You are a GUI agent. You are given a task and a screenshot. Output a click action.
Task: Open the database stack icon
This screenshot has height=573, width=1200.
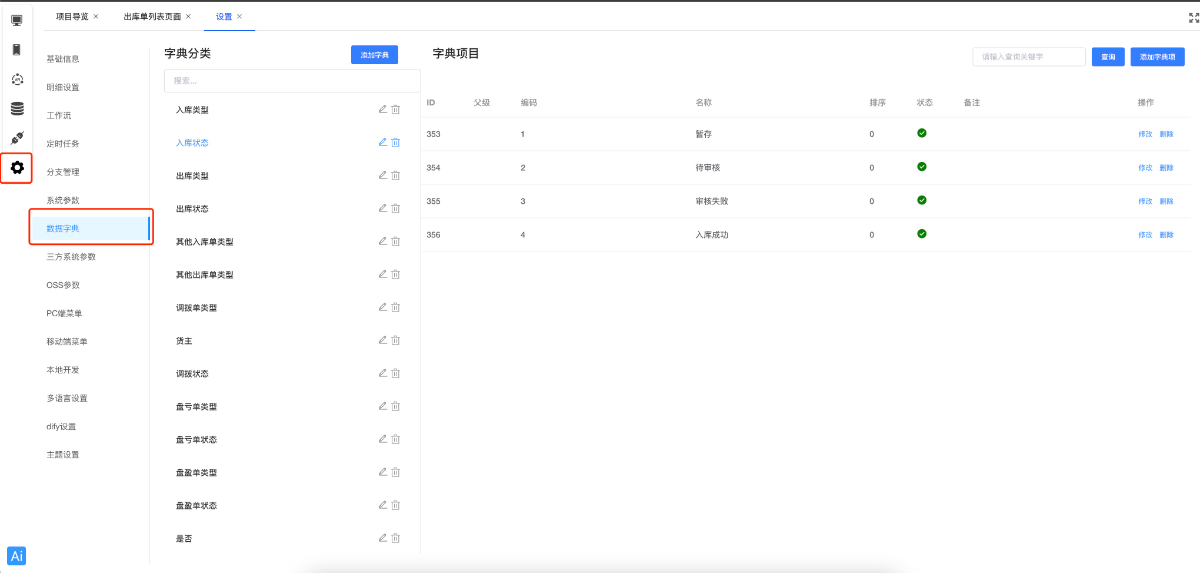point(17,109)
